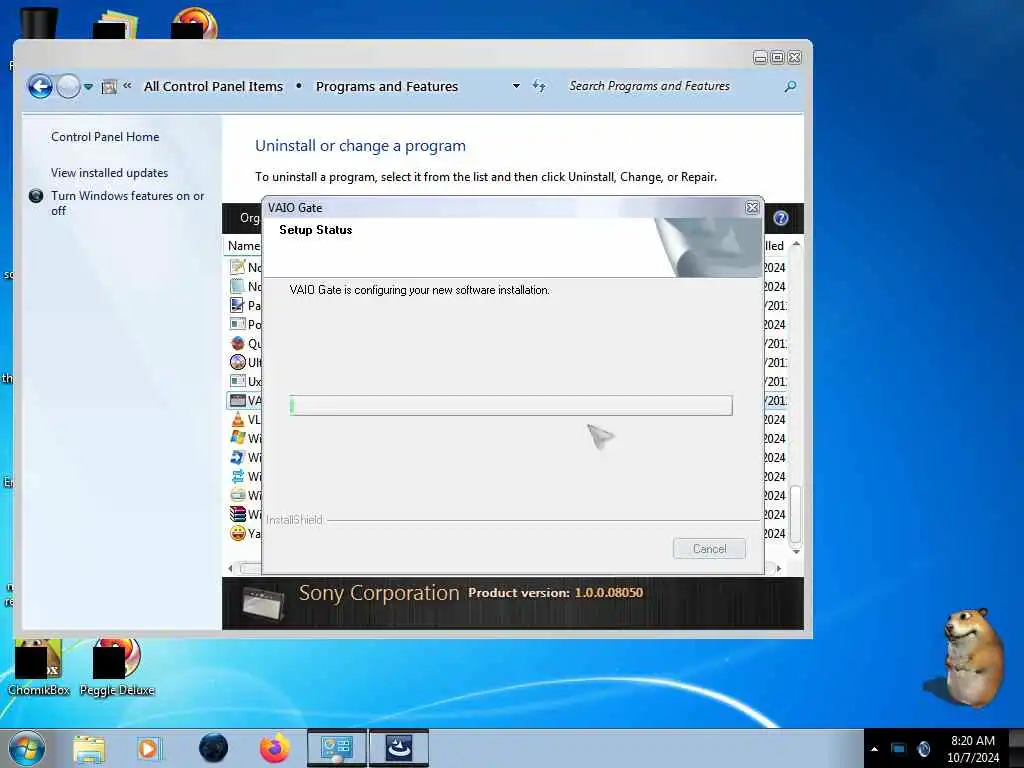Select Programs and Features breadcrumb
Viewport: 1024px width, 768px height.
coord(387,86)
